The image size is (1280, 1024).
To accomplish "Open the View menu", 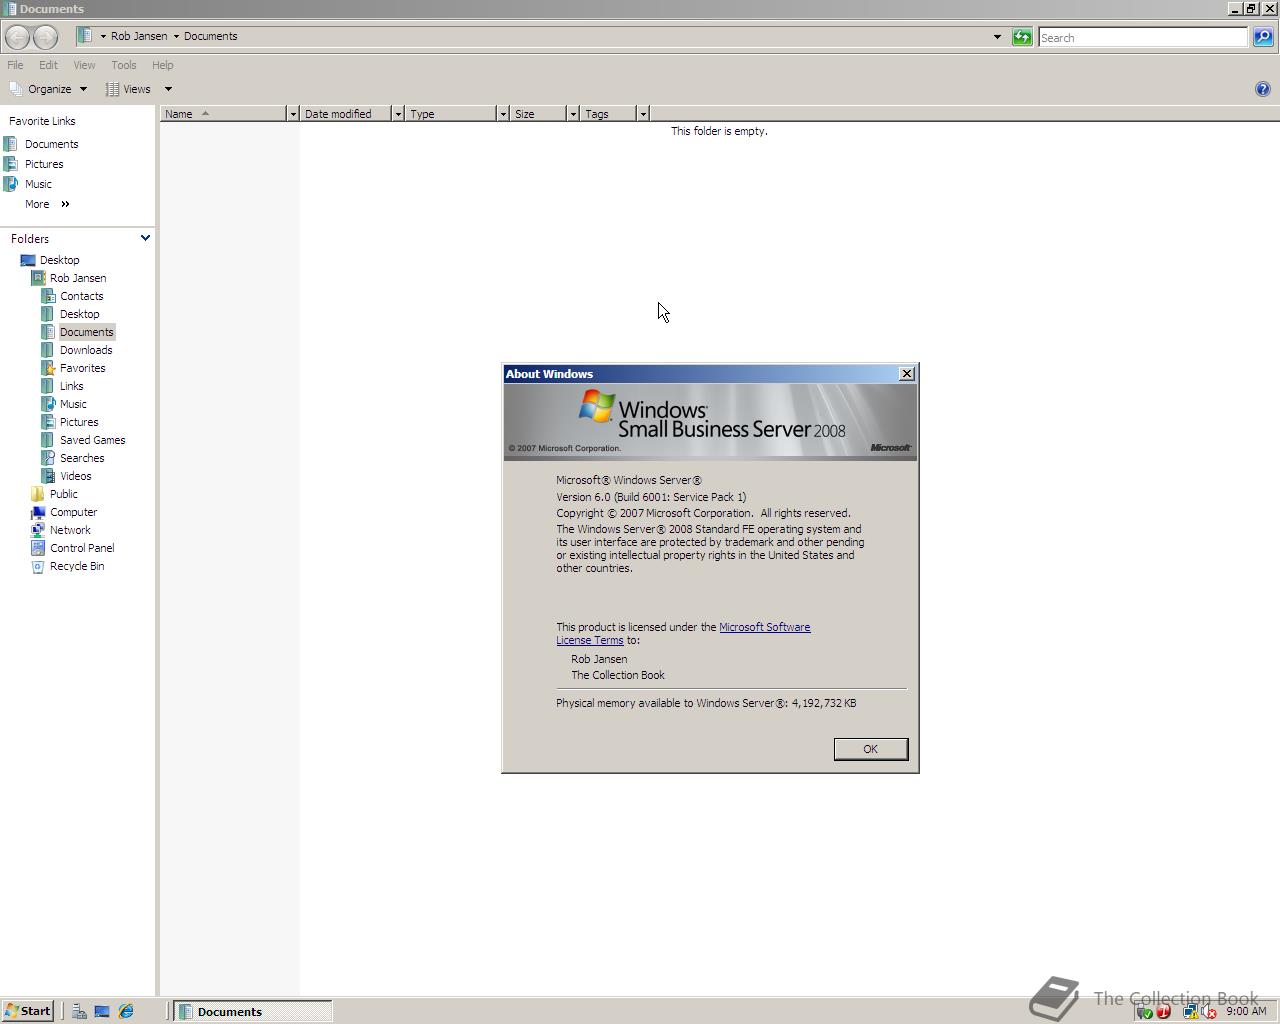I will click(84, 65).
